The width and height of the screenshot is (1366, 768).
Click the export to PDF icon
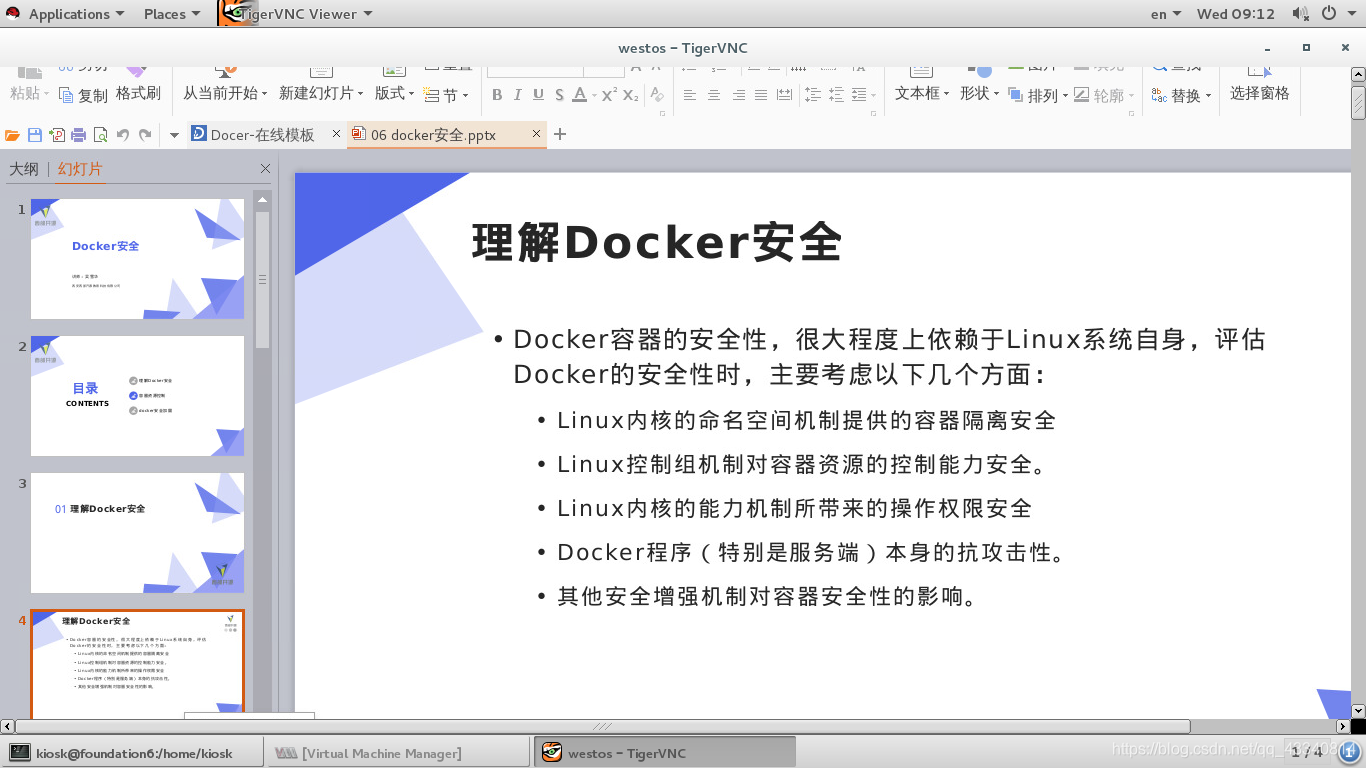click(56, 135)
